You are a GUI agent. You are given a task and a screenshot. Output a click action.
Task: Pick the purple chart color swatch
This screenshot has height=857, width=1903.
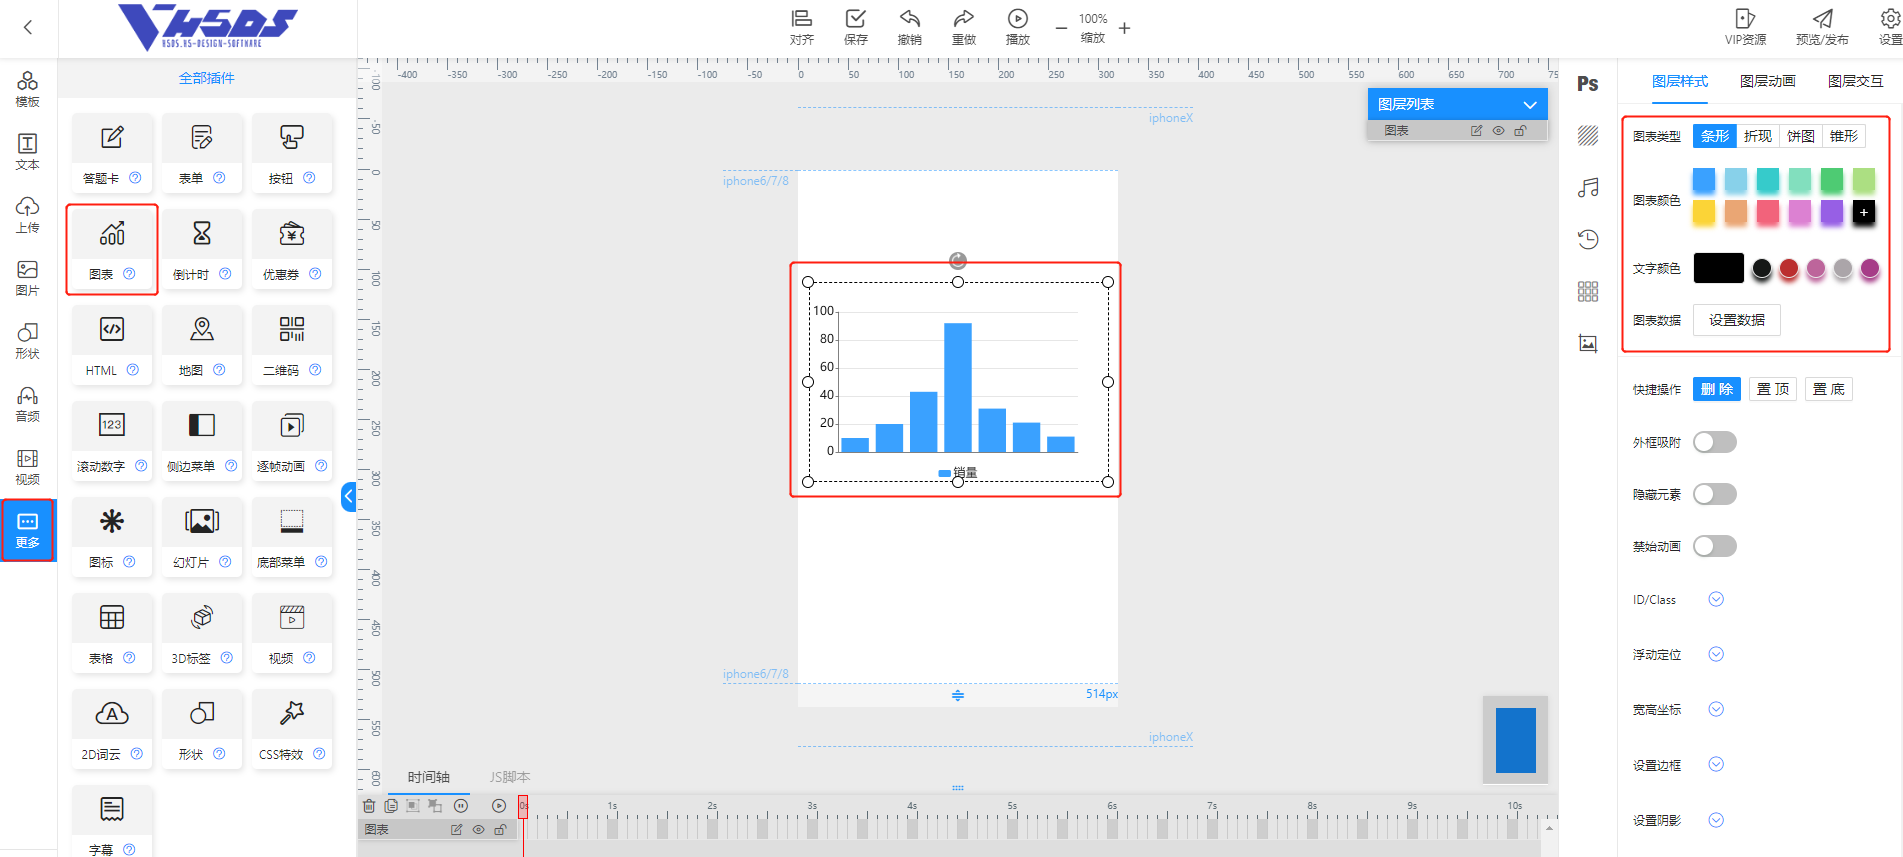pos(1832,212)
